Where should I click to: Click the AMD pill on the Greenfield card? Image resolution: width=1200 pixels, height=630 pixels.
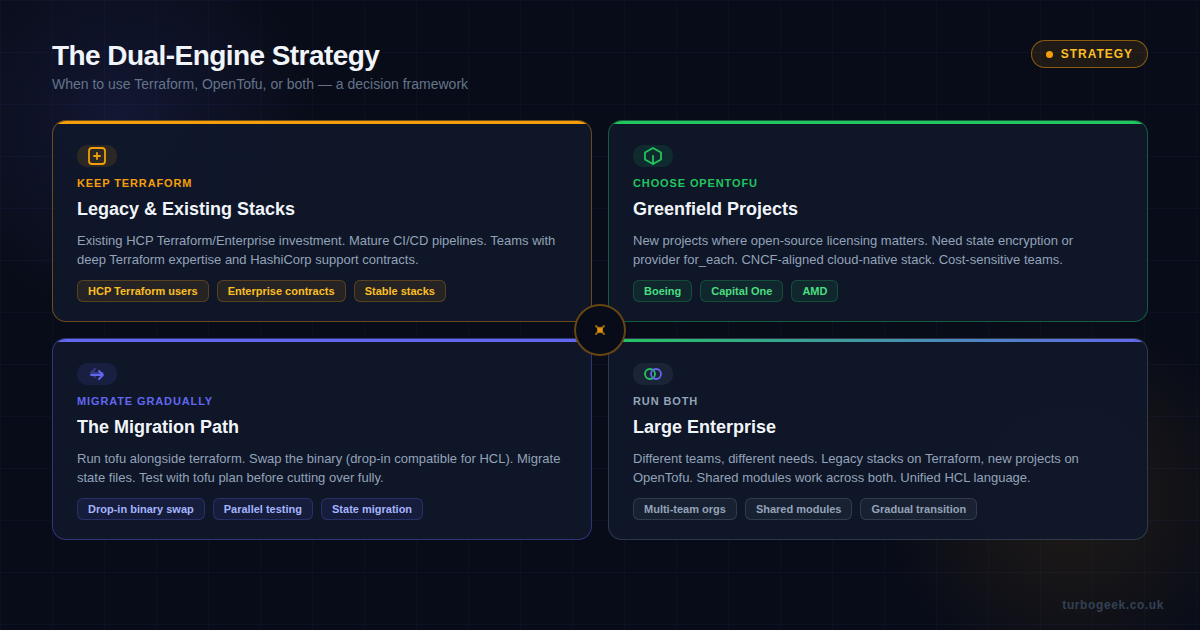814,291
